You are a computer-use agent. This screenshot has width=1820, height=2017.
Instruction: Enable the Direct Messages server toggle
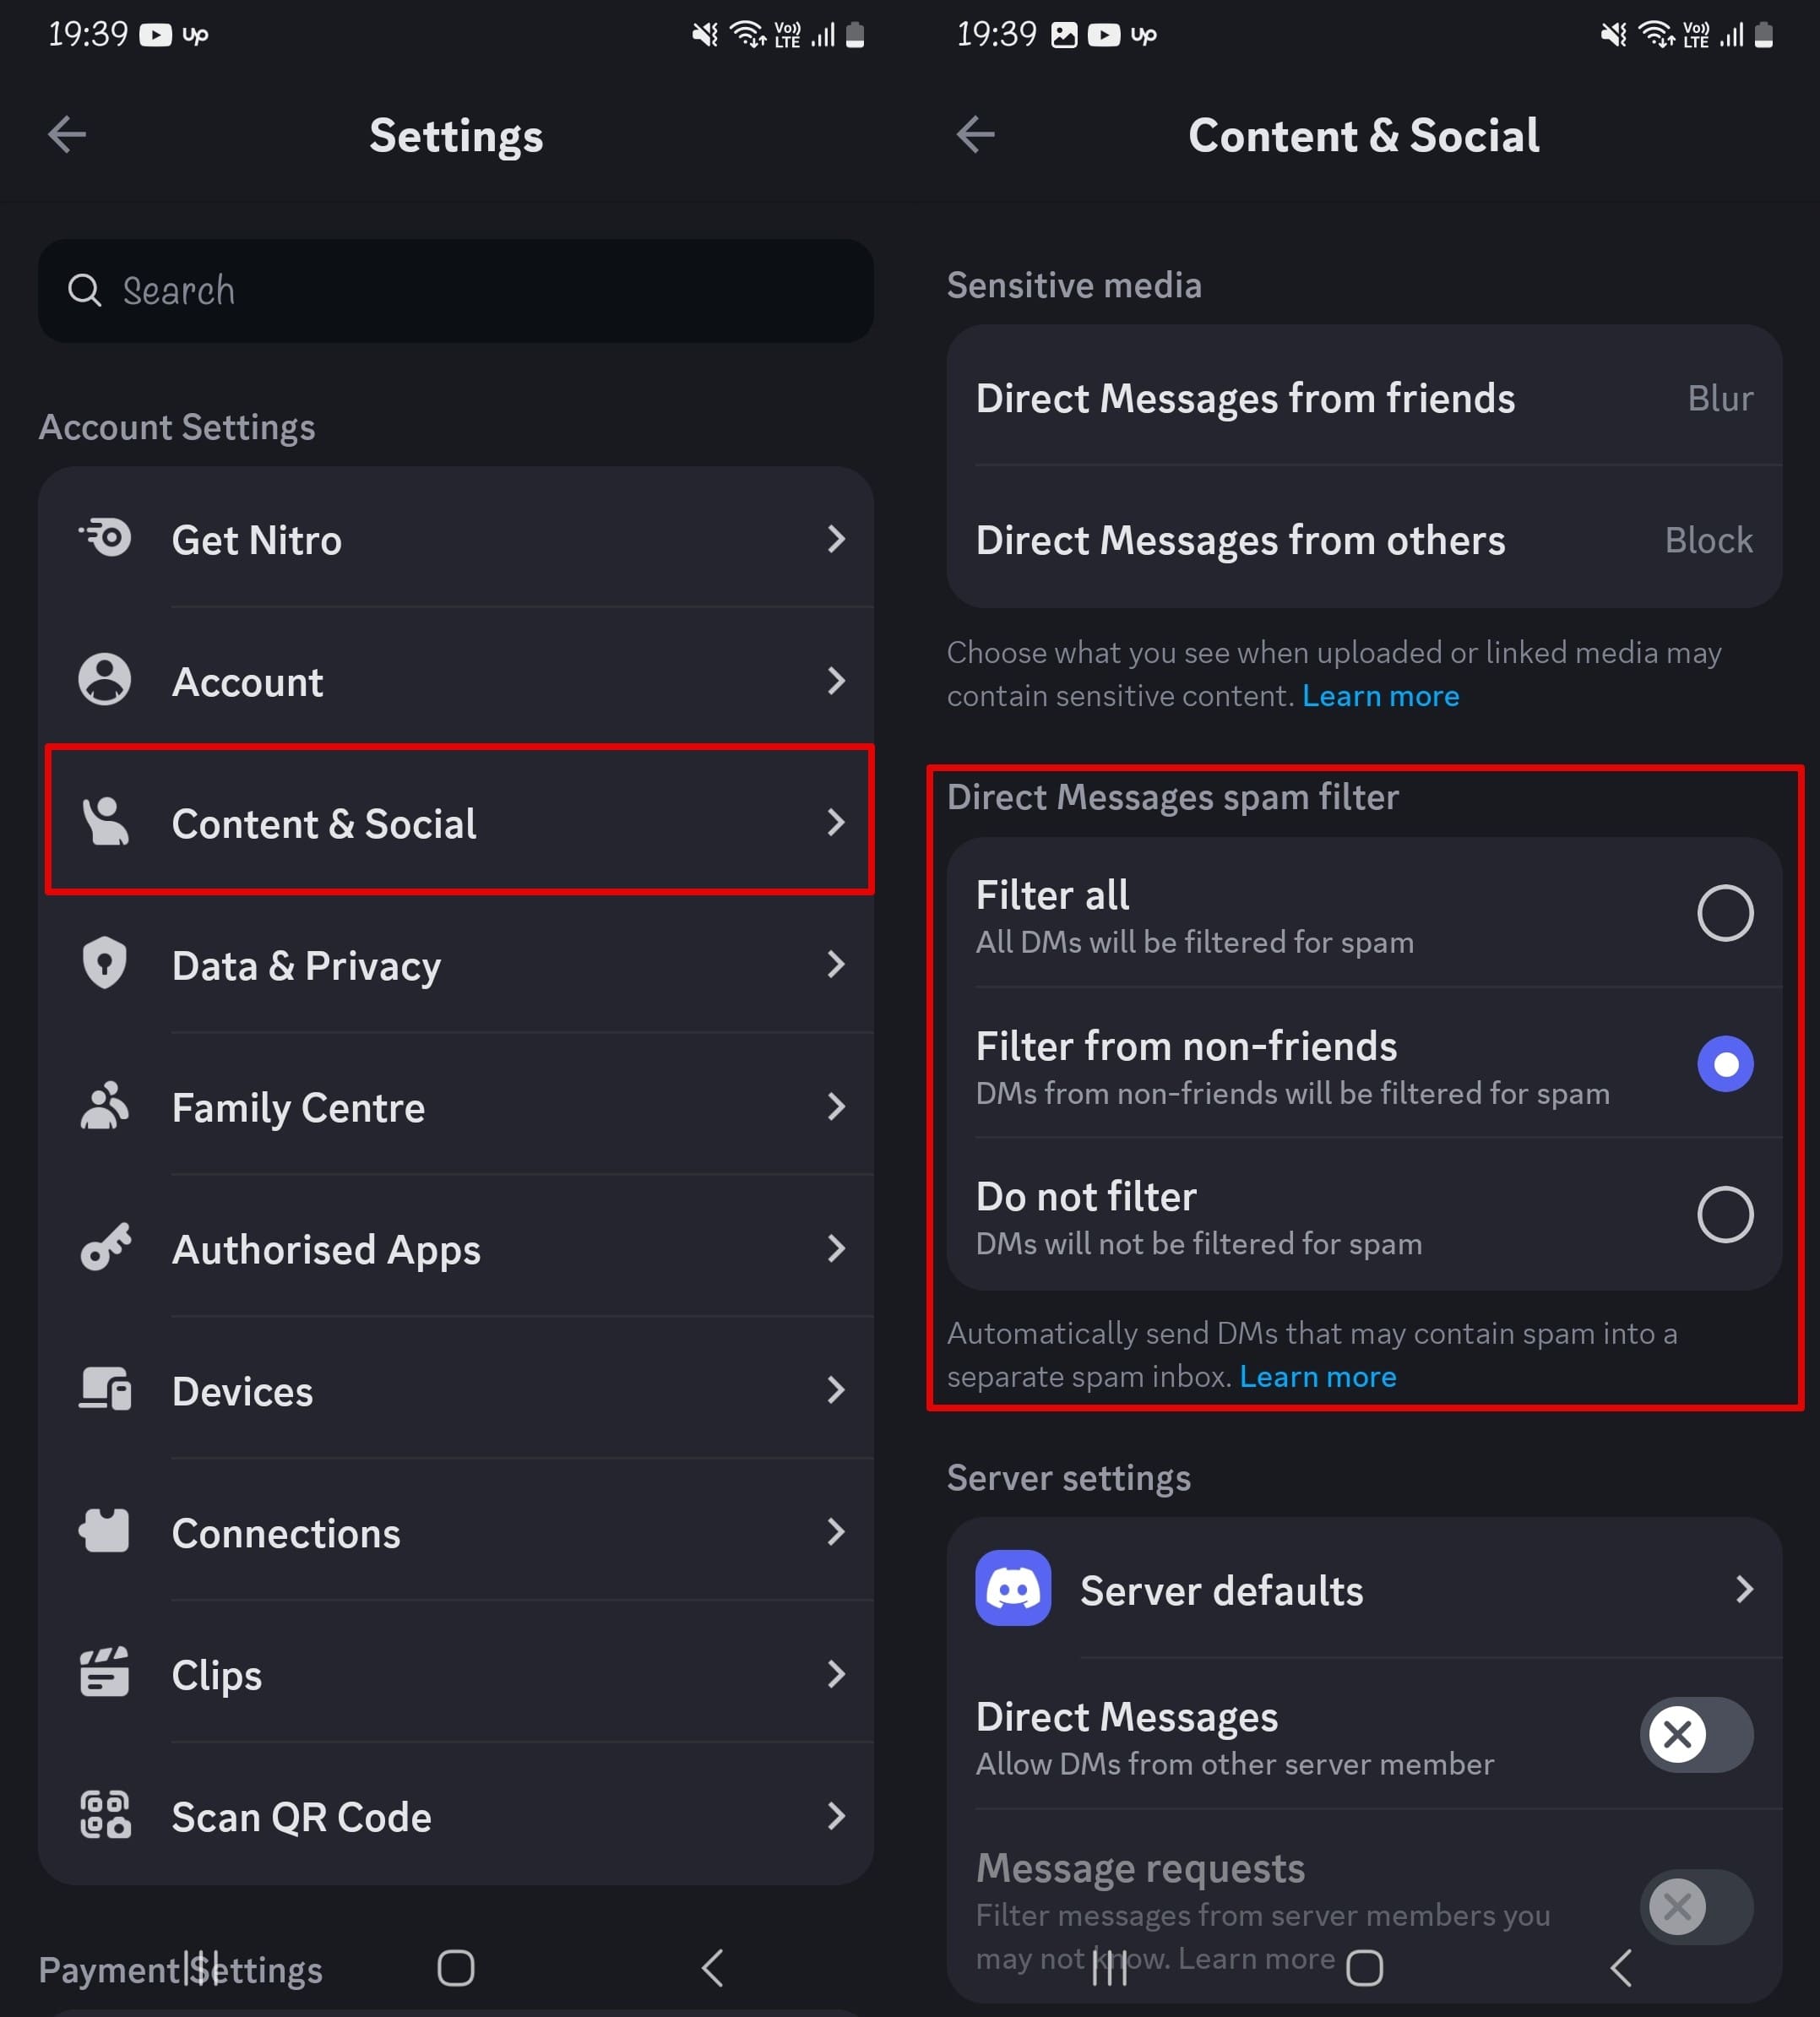pos(1696,1735)
